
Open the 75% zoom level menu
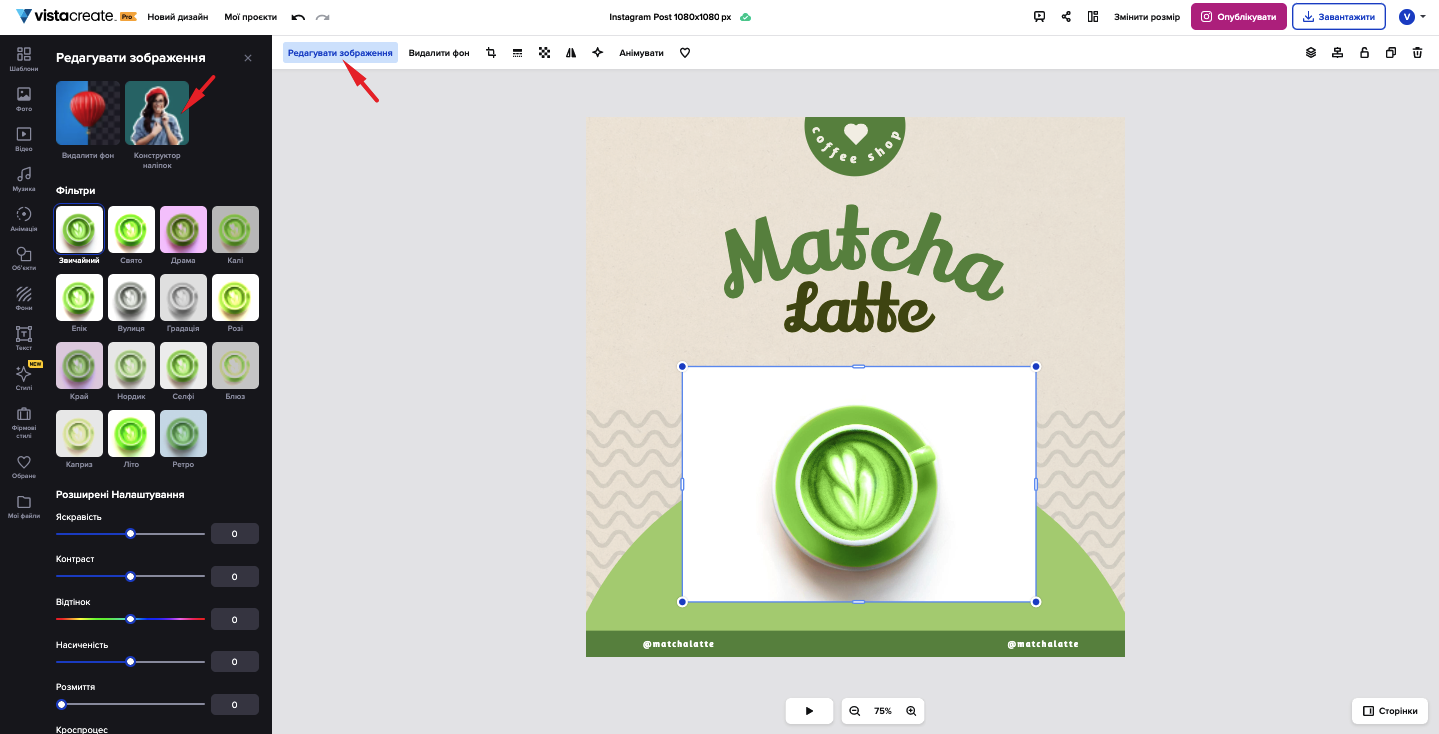tap(883, 711)
